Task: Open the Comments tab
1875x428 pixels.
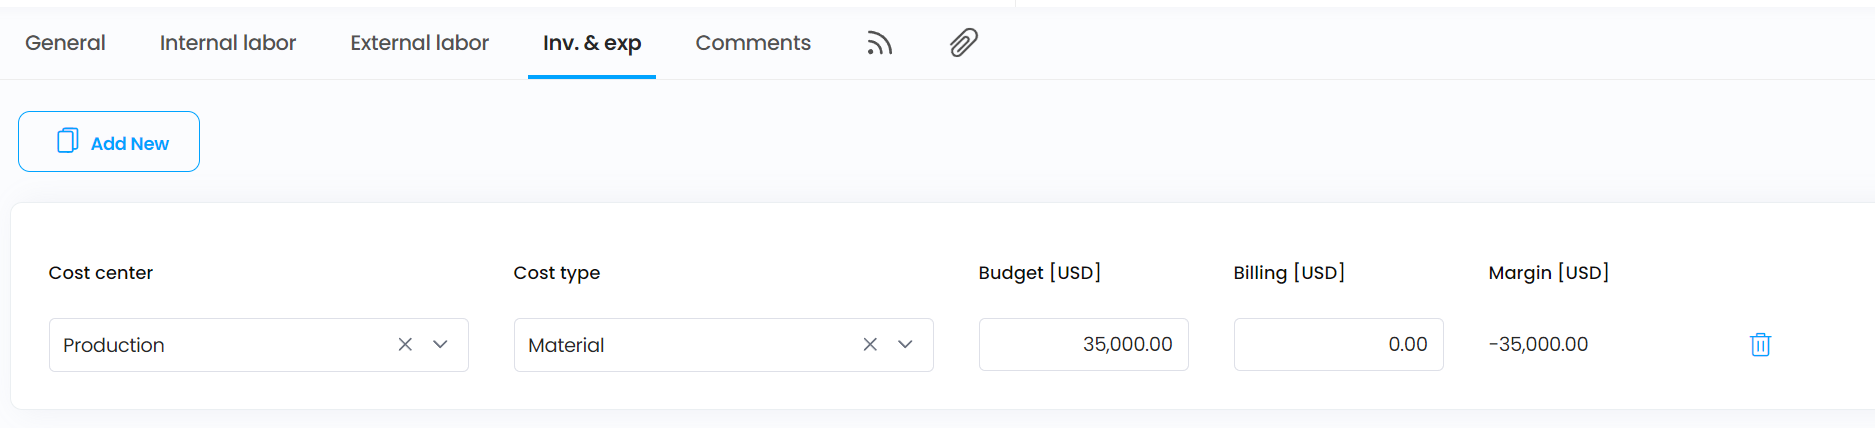Action: click(x=753, y=43)
